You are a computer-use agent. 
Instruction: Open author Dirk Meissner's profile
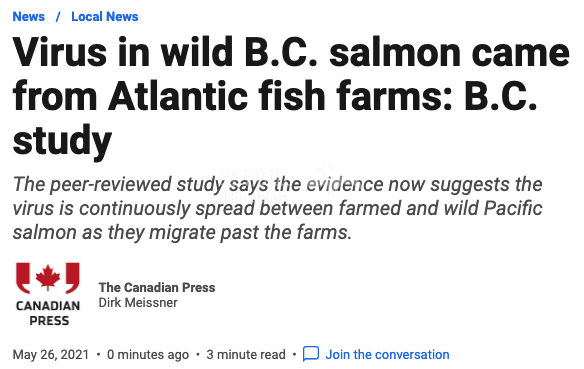tap(138, 303)
